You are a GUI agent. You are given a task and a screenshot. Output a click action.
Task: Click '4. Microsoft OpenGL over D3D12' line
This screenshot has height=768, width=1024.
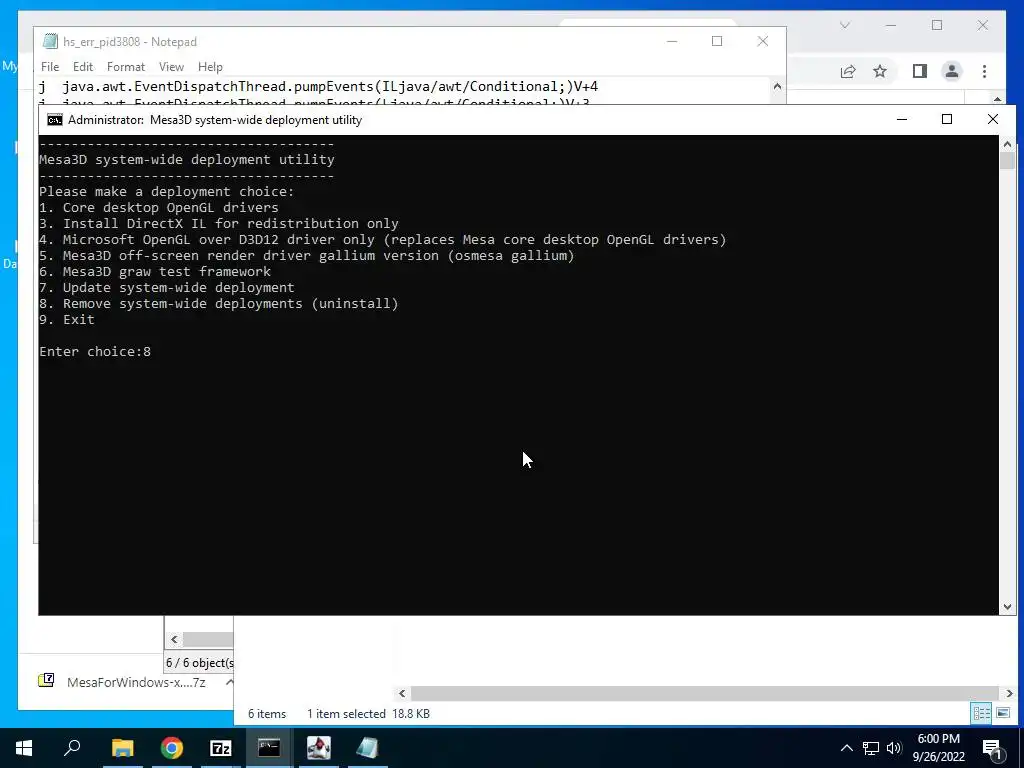(x=383, y=240)
